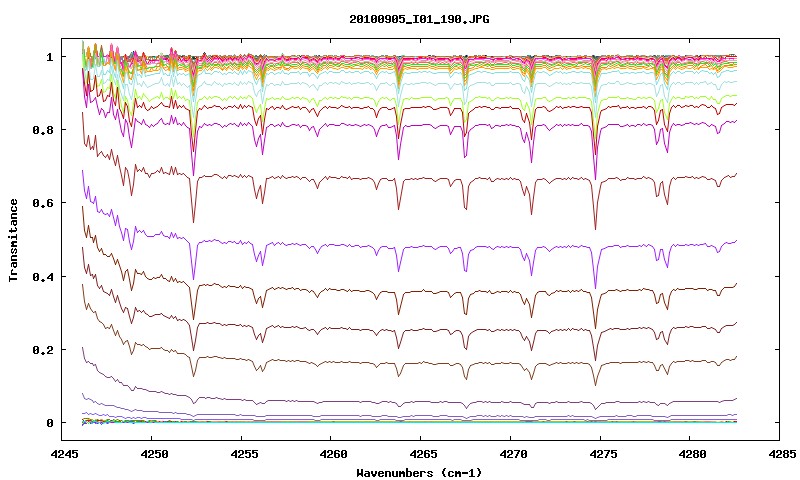Viewport: 800px width, 480px height.
Task: Click the y-axis tick label 0.4
Action: click(43, 276)
